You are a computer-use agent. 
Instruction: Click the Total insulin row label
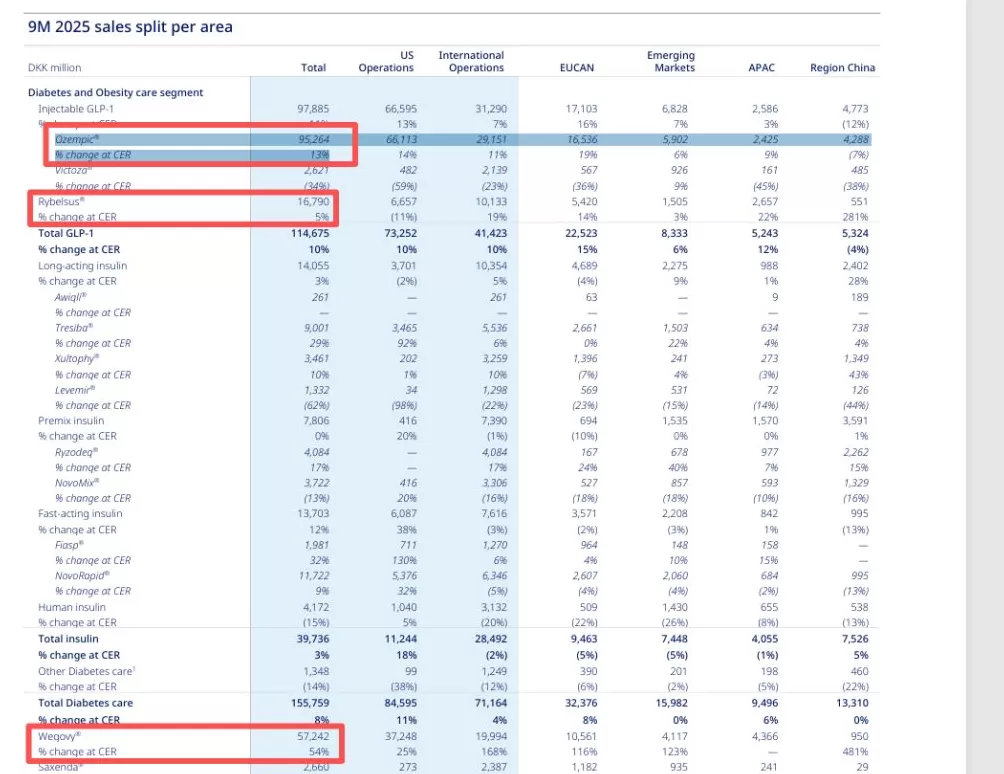click(x=70, y=638)
